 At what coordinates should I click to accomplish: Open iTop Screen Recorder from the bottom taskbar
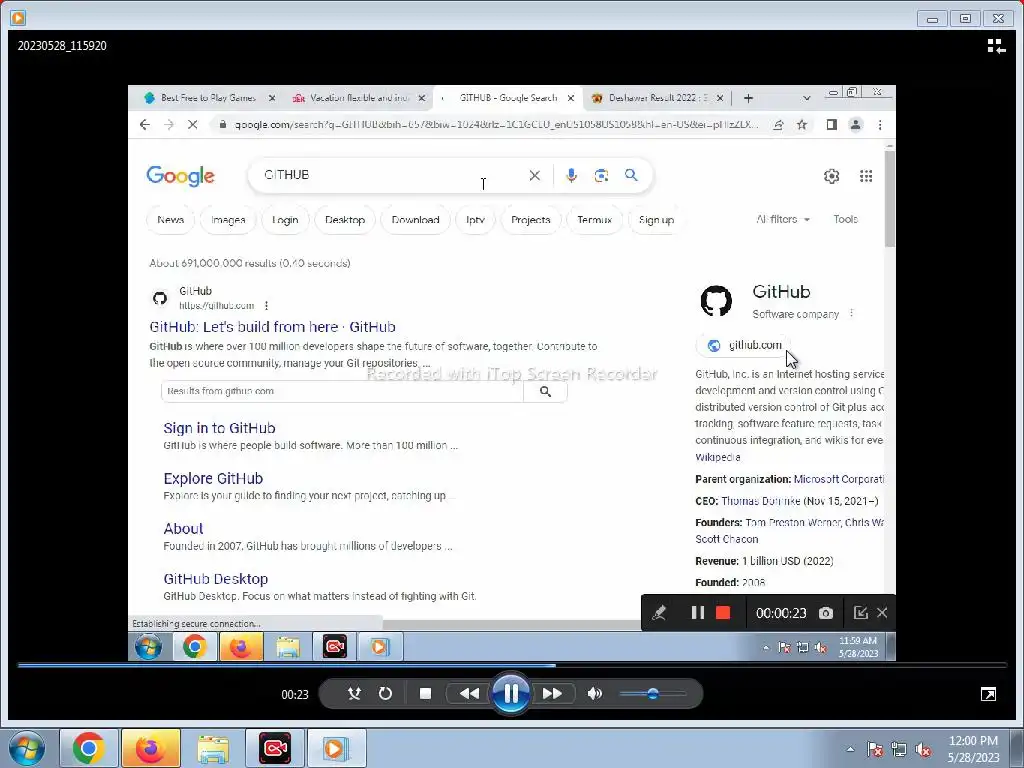click(x=275, y=748)
